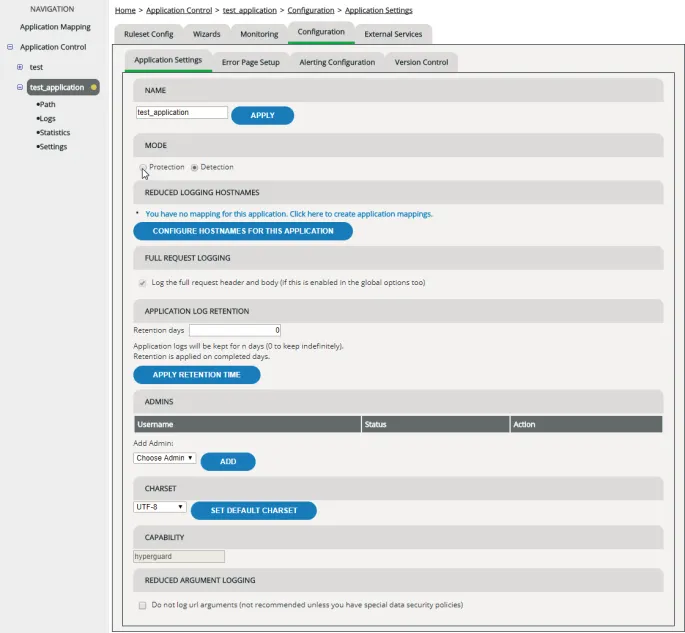This screenshot has width=685, height=633.
Task: Select the Detection mode radio button
Action: coord(194,167)
